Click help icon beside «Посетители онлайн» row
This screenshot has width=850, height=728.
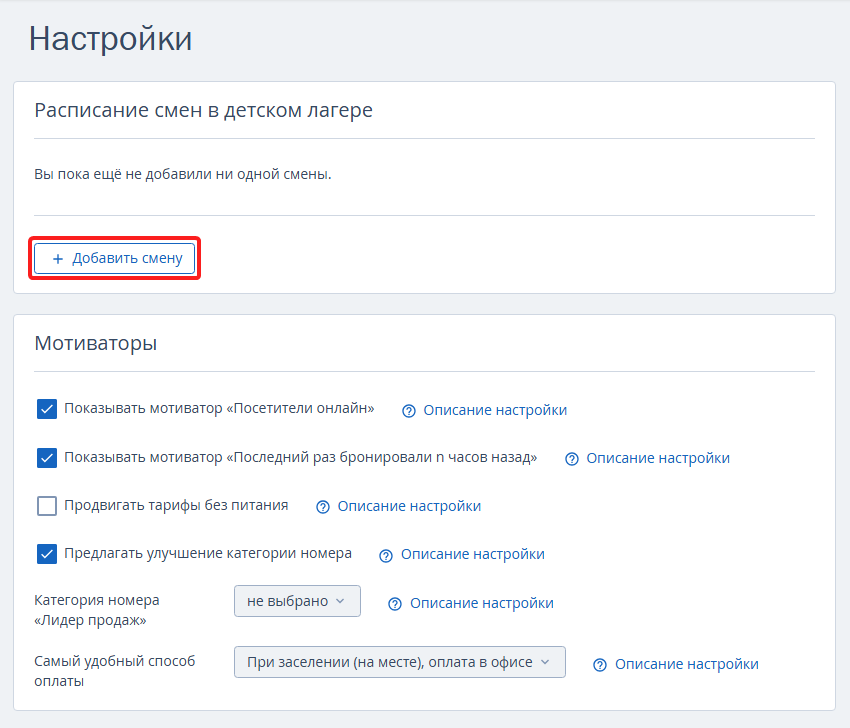pyautogui.click(x=409, y=411)
